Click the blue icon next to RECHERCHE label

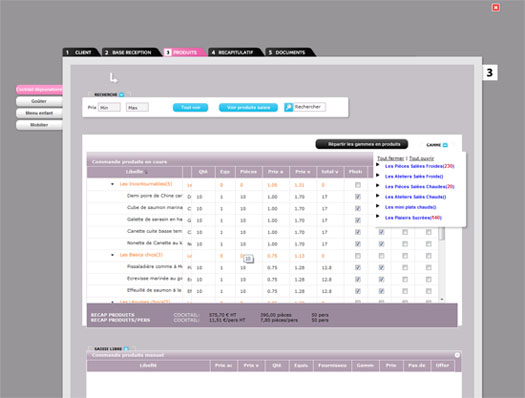click(122, 95)
